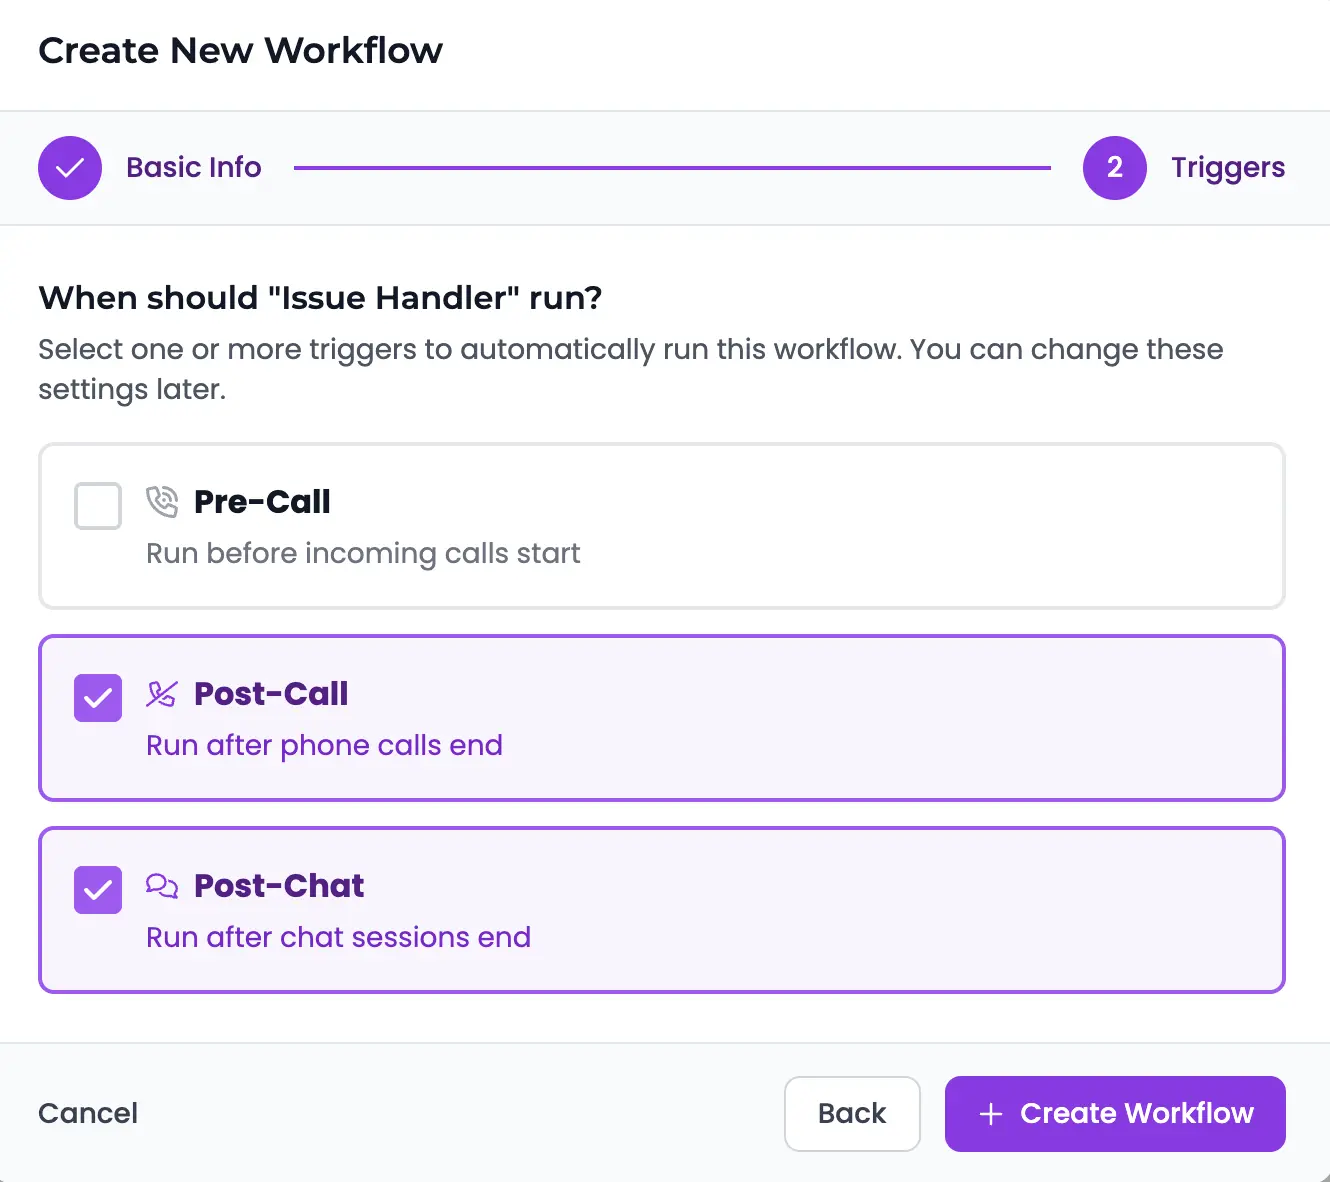Click the Post-Chat chat bubbles icon

[161, 885]
